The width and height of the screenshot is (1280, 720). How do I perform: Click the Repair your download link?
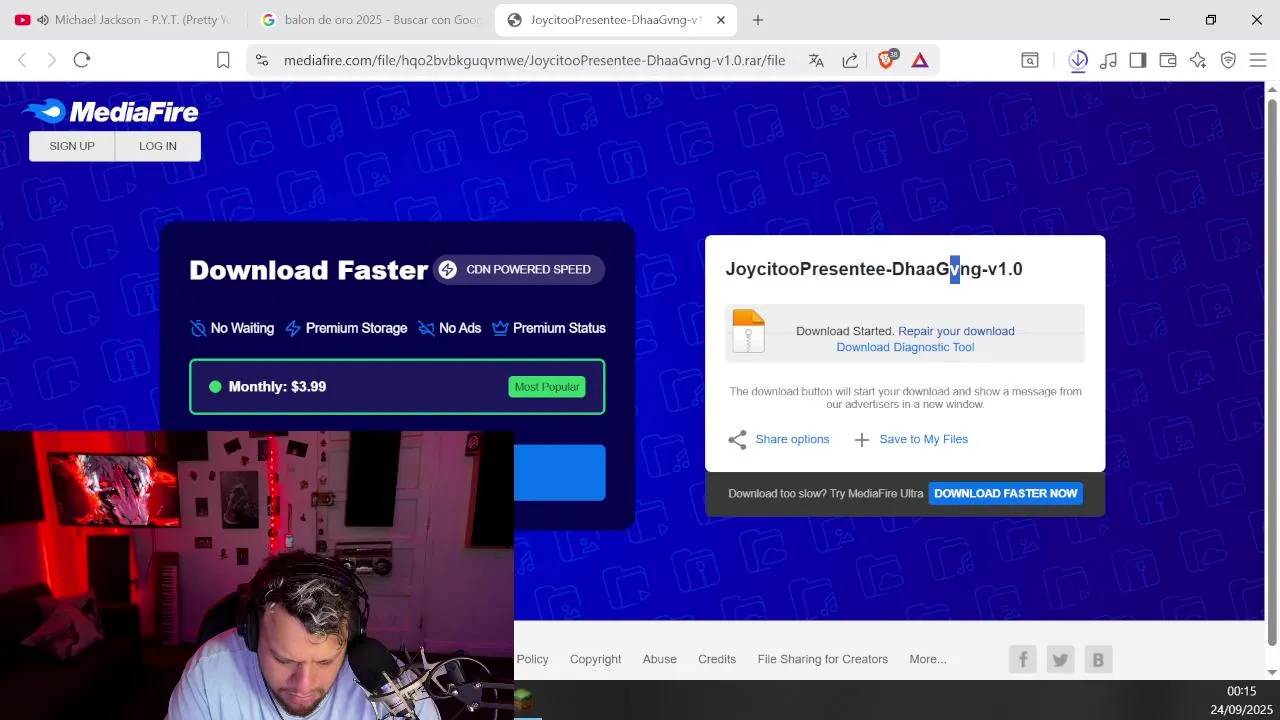pos(956,331)
